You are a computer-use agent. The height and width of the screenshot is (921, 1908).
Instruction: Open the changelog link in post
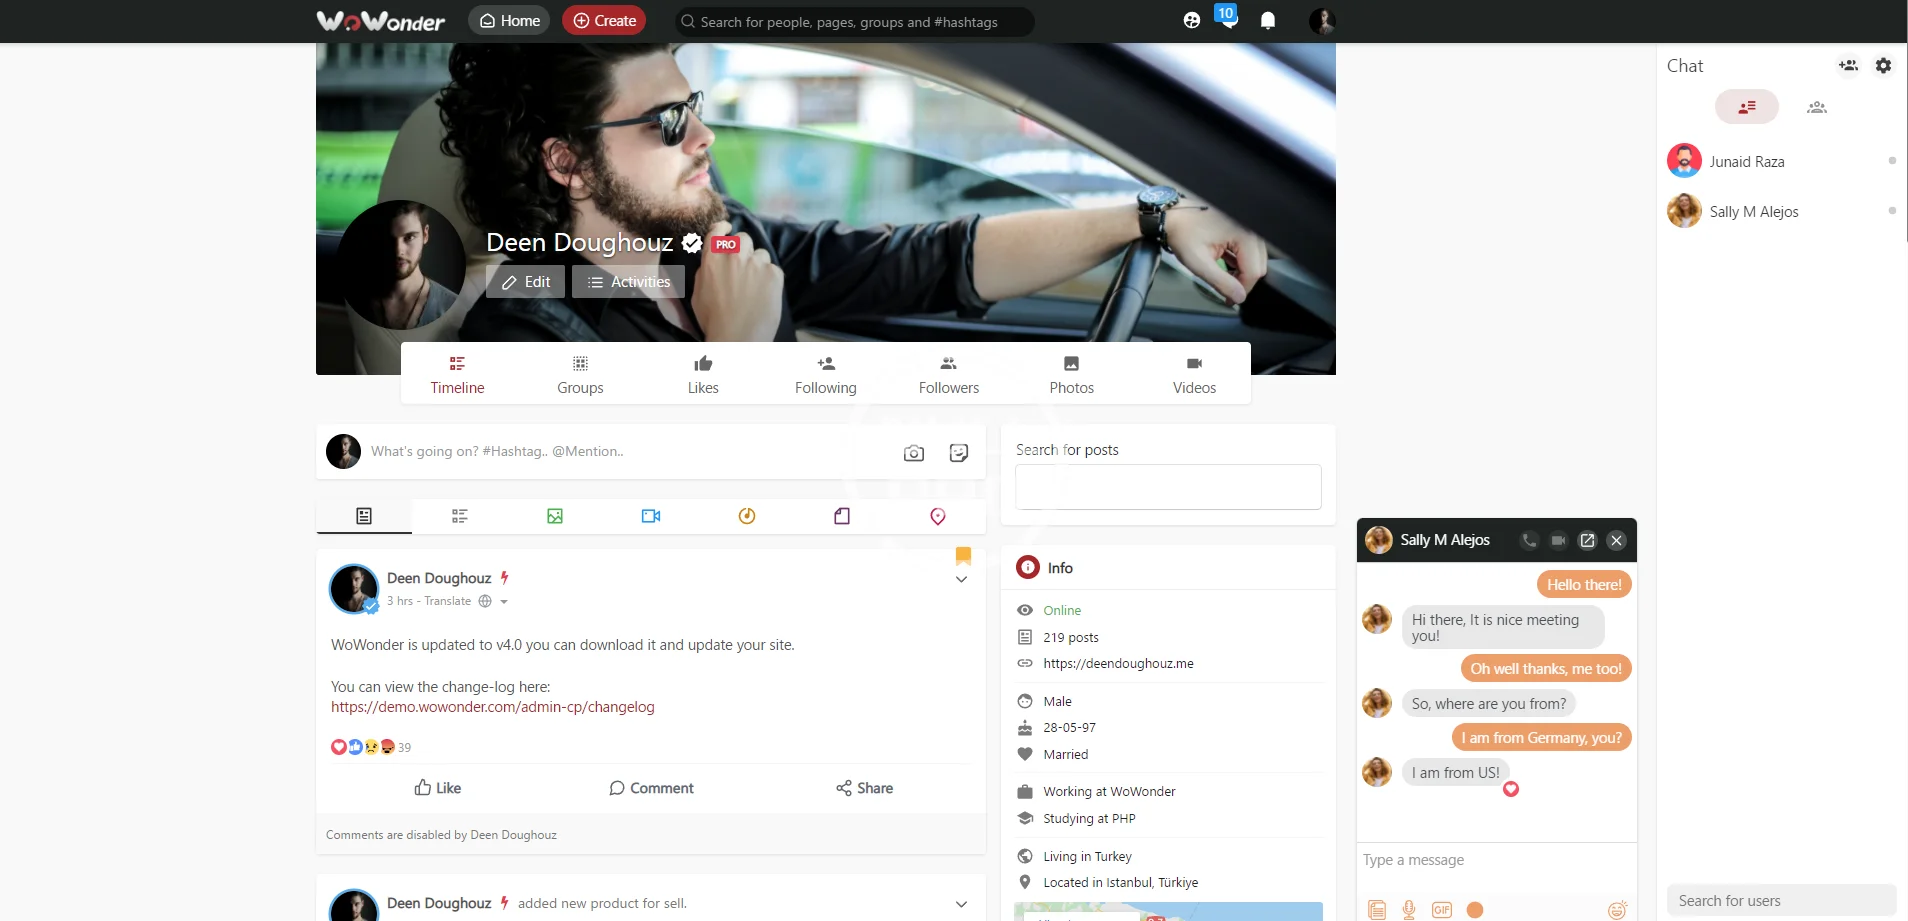click(x=493, y=707)
